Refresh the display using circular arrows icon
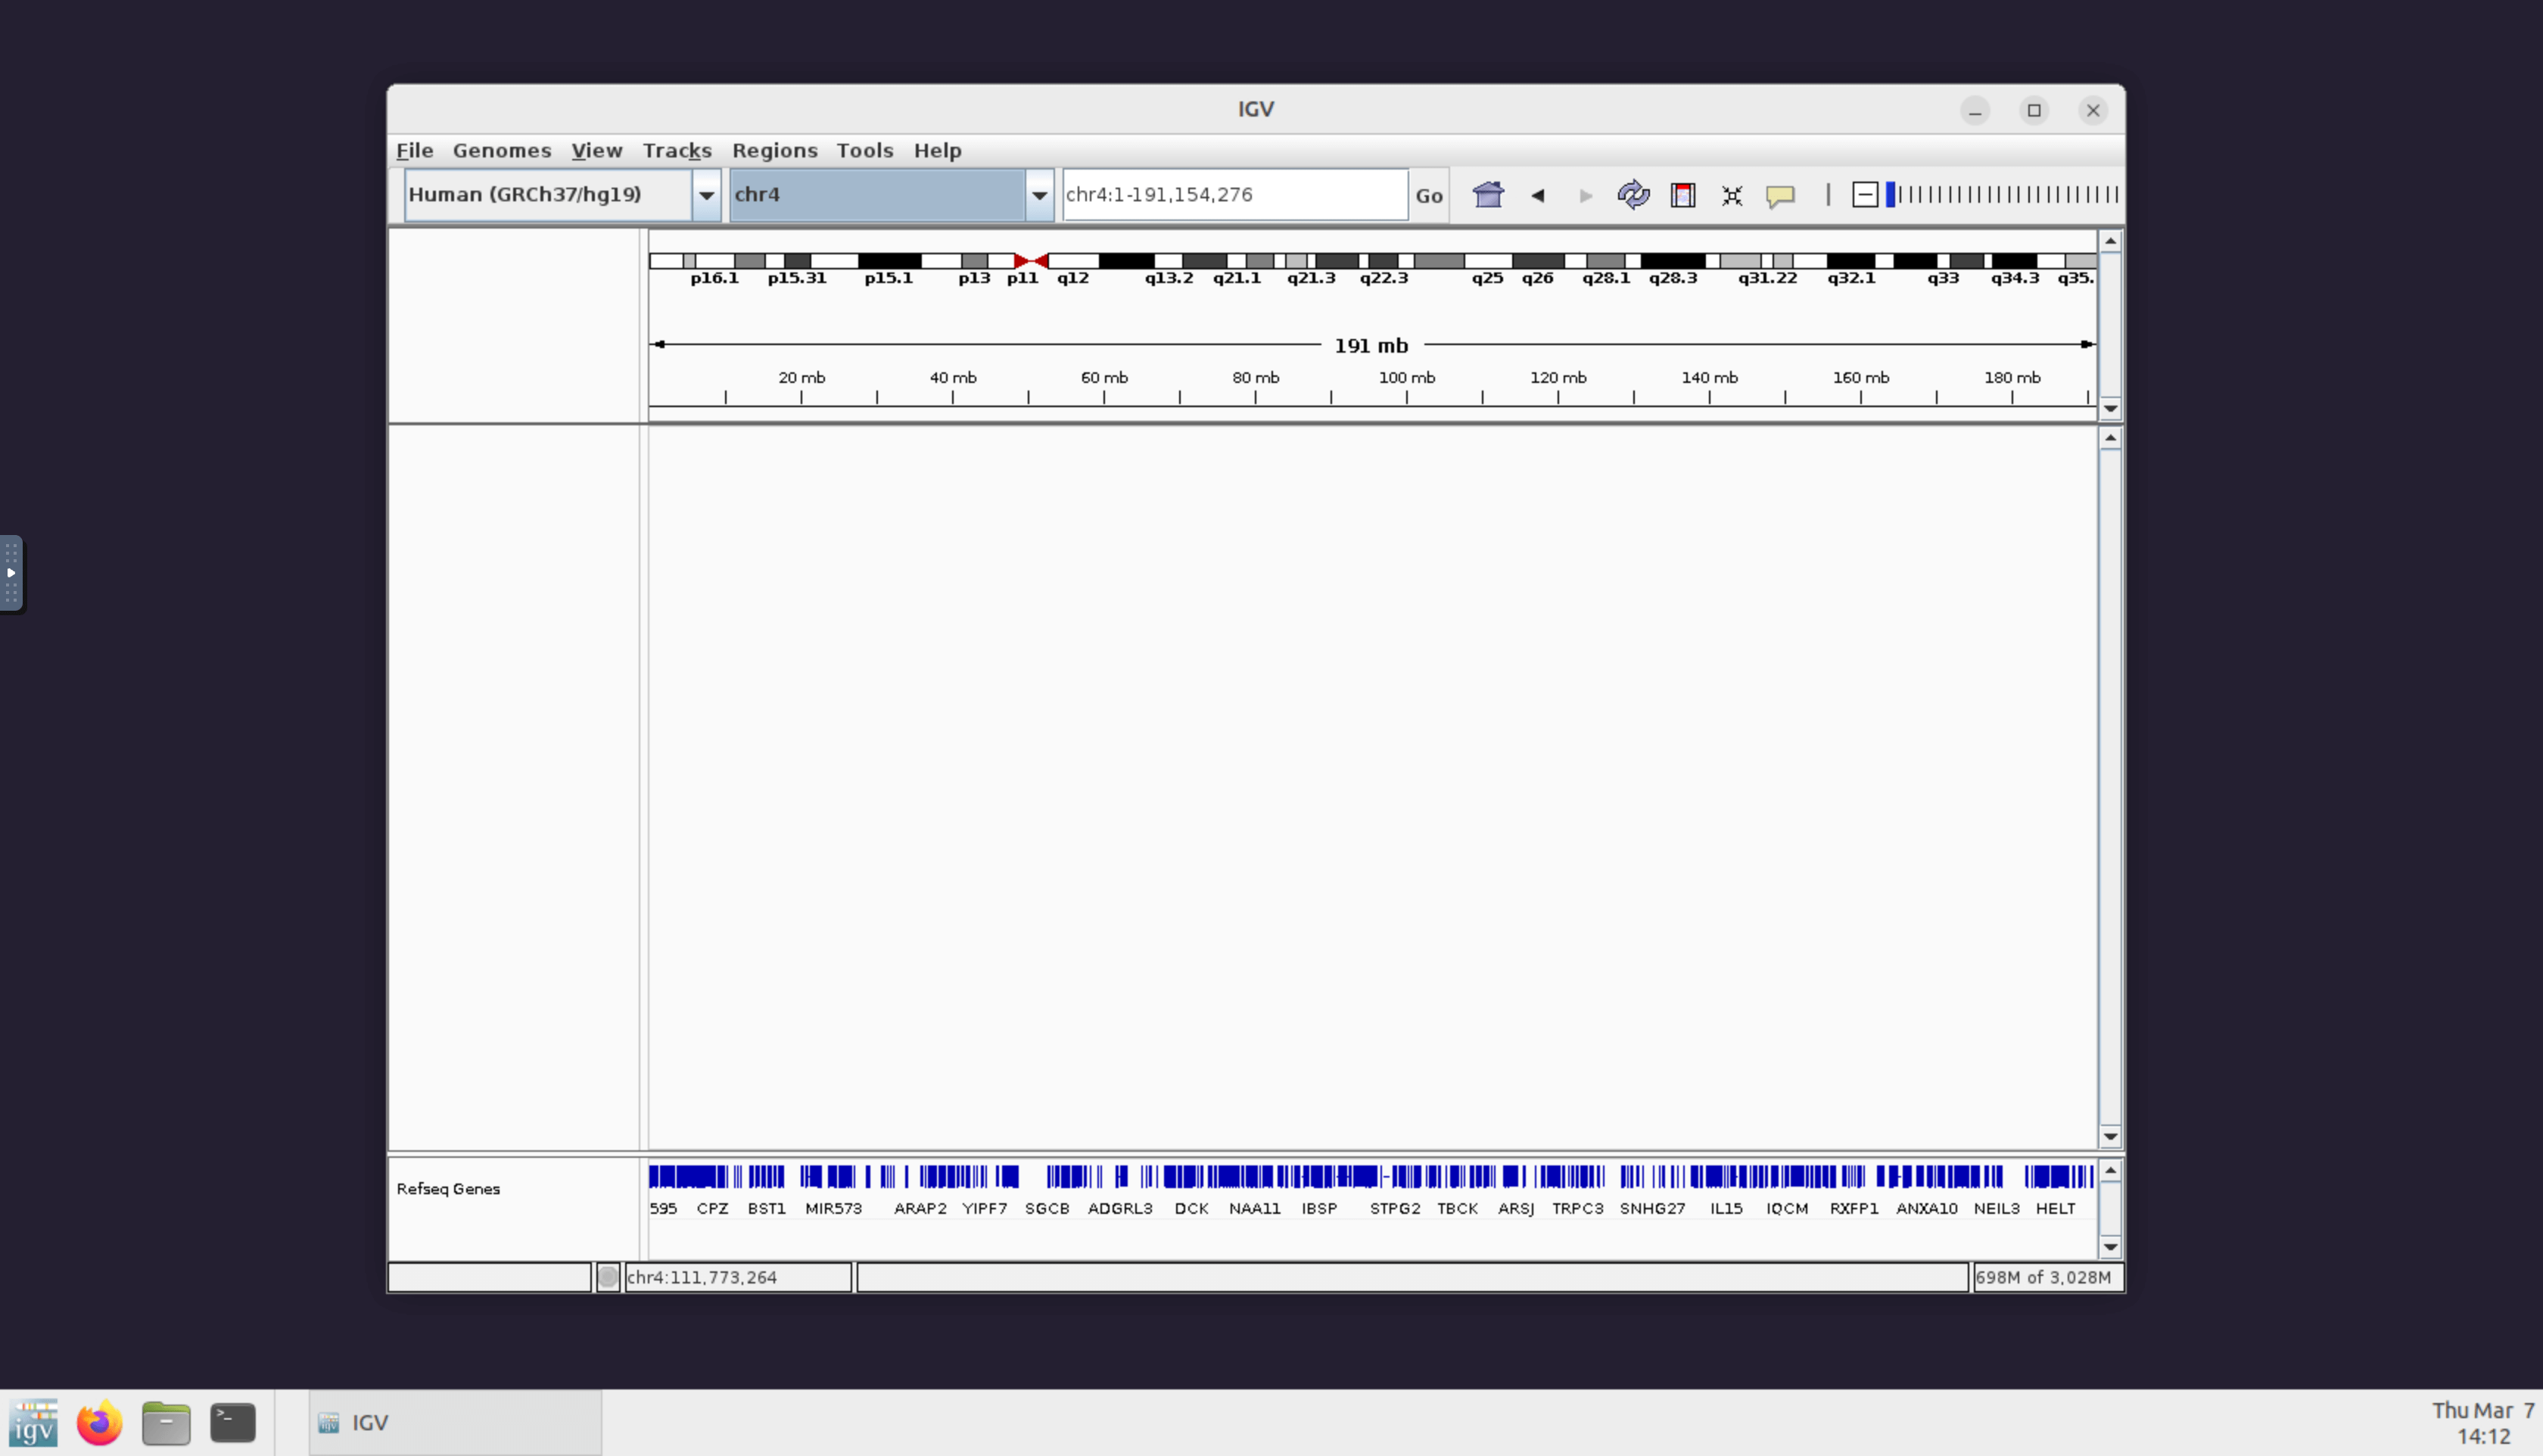This screenshot has width=2543, height=1456. coord(1633,194)
